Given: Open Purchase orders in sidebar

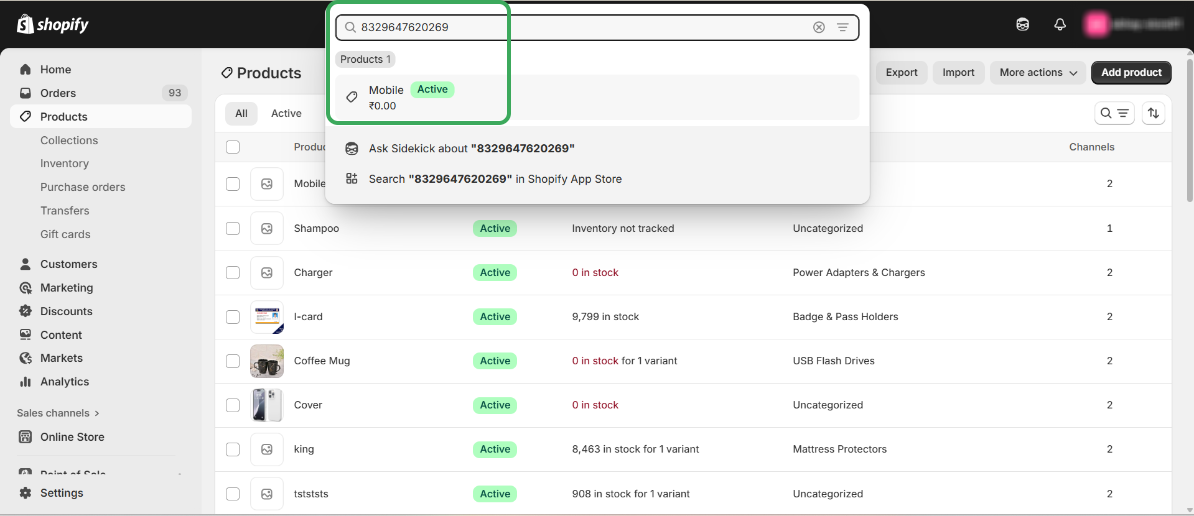Looking at the screenshot, I should click(x=83, y=187).
